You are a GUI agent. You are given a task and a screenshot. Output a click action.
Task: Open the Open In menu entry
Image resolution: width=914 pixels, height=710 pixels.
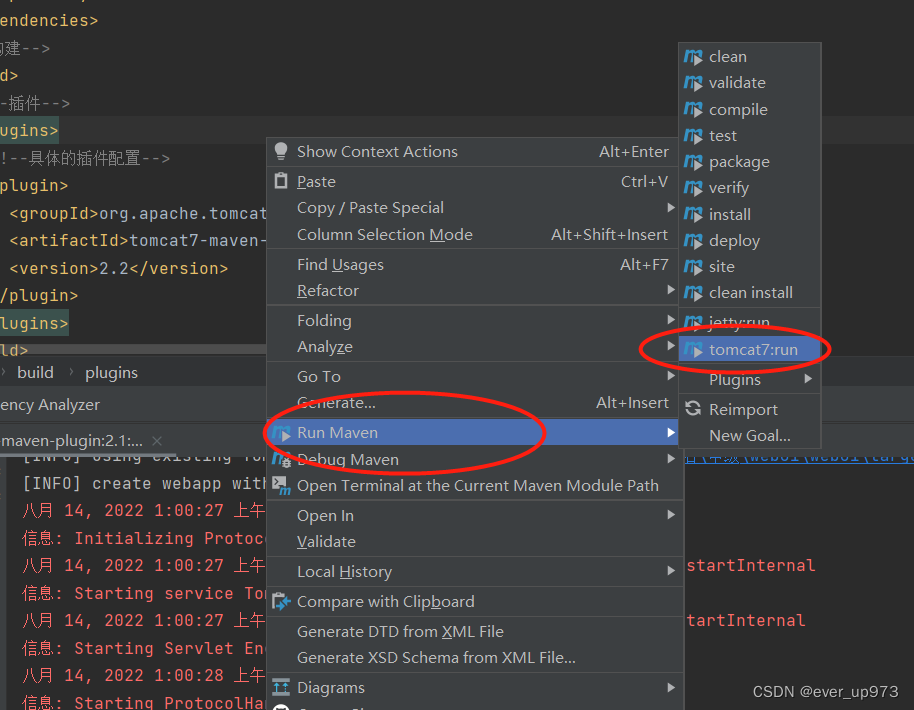[474, 515]
